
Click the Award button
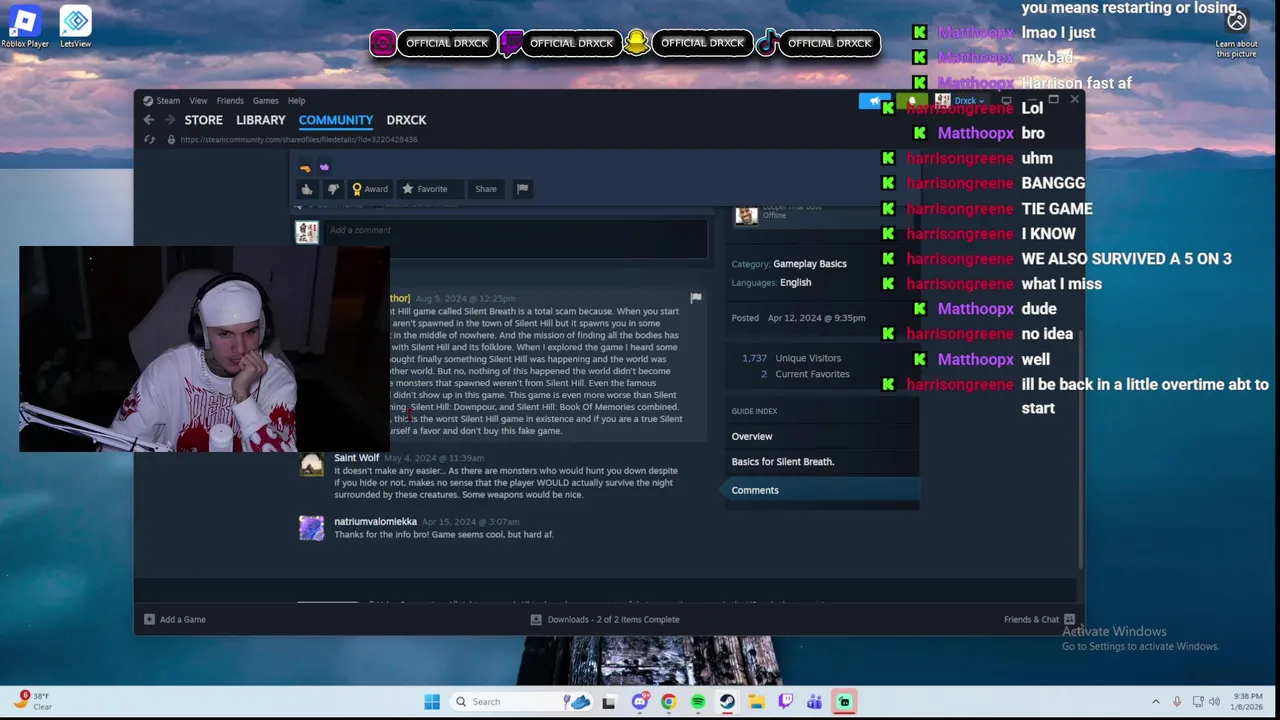pyautogui.click(x=370, y=189)
